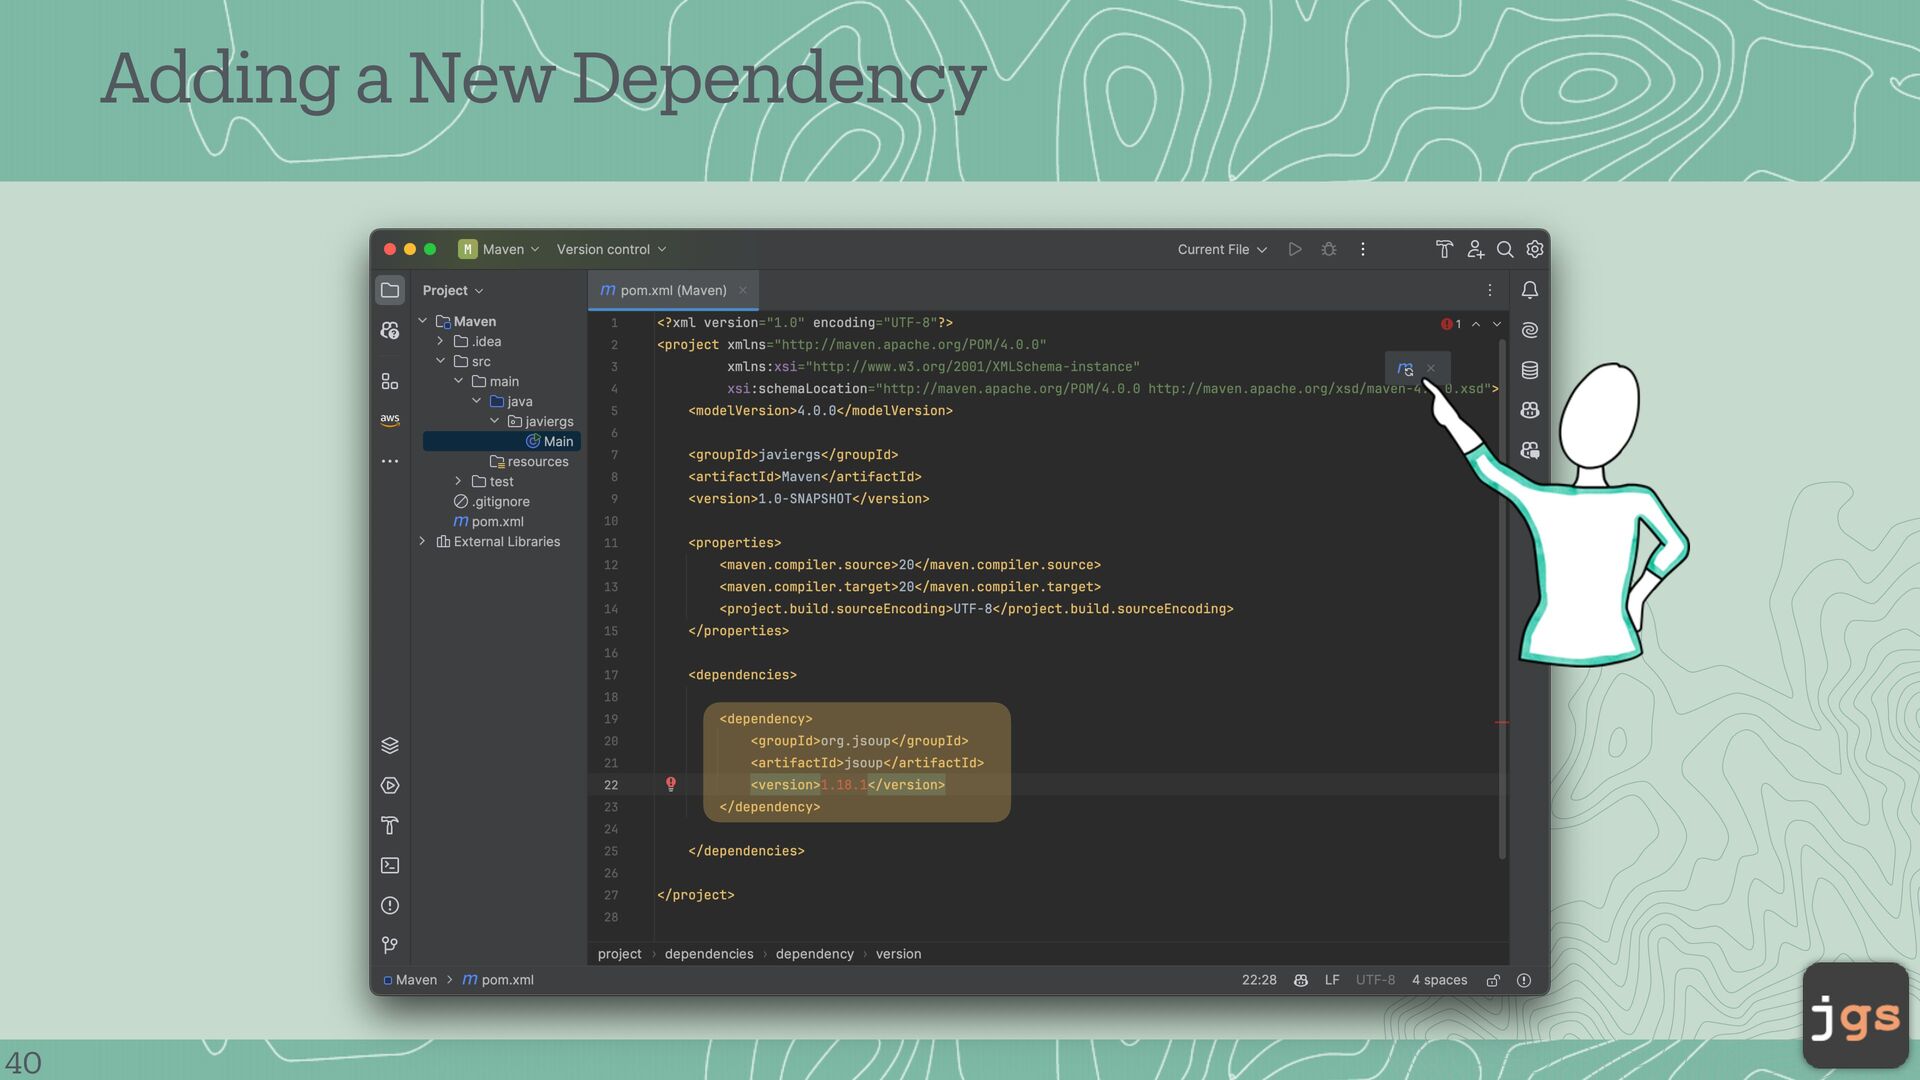Open the Database tool window

(x=1529, y=370)
